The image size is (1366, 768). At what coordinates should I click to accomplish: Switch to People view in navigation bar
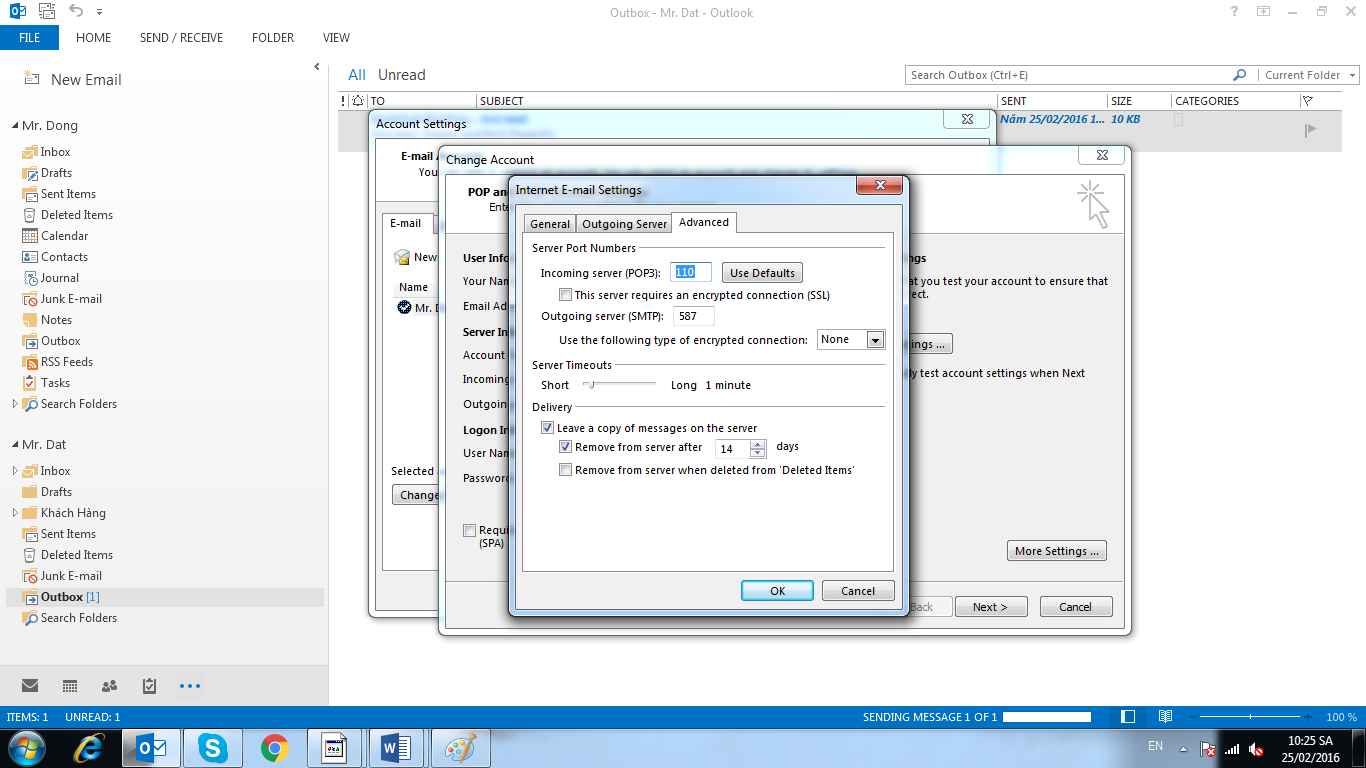click(x=110, y=686)
